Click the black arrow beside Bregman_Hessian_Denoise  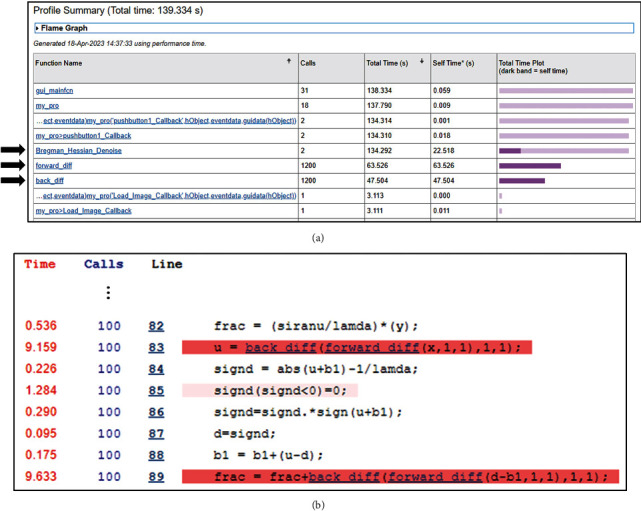[x=14, y=150]
